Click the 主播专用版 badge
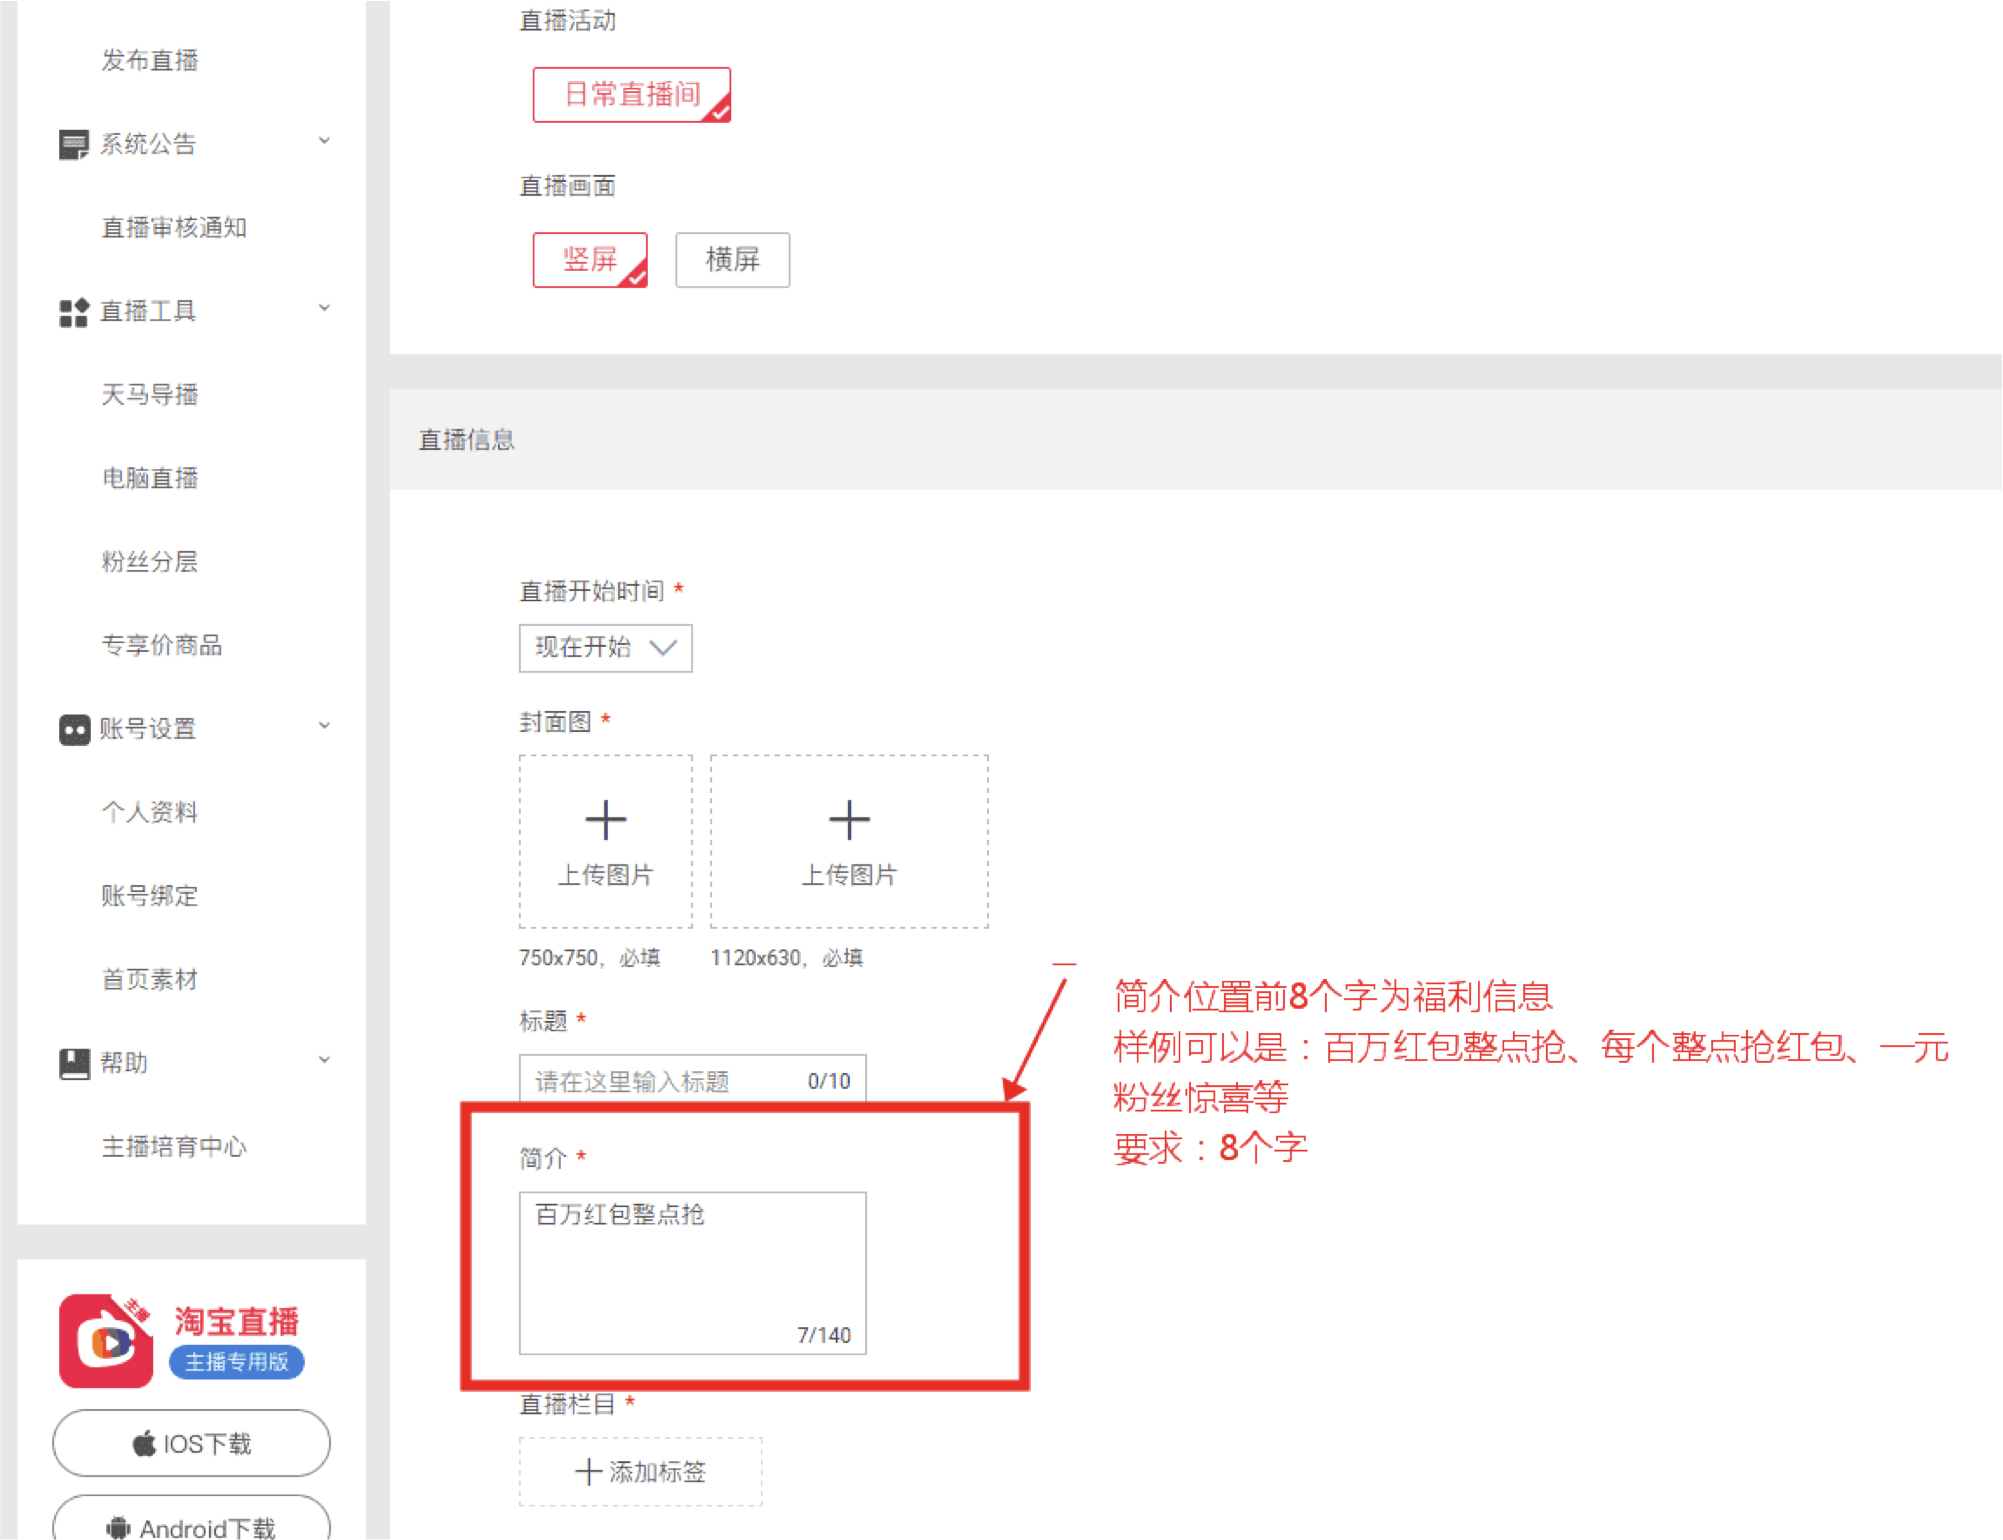Image resolution: width=2003 pixels, height=1540 pixels. (237, 1362)
